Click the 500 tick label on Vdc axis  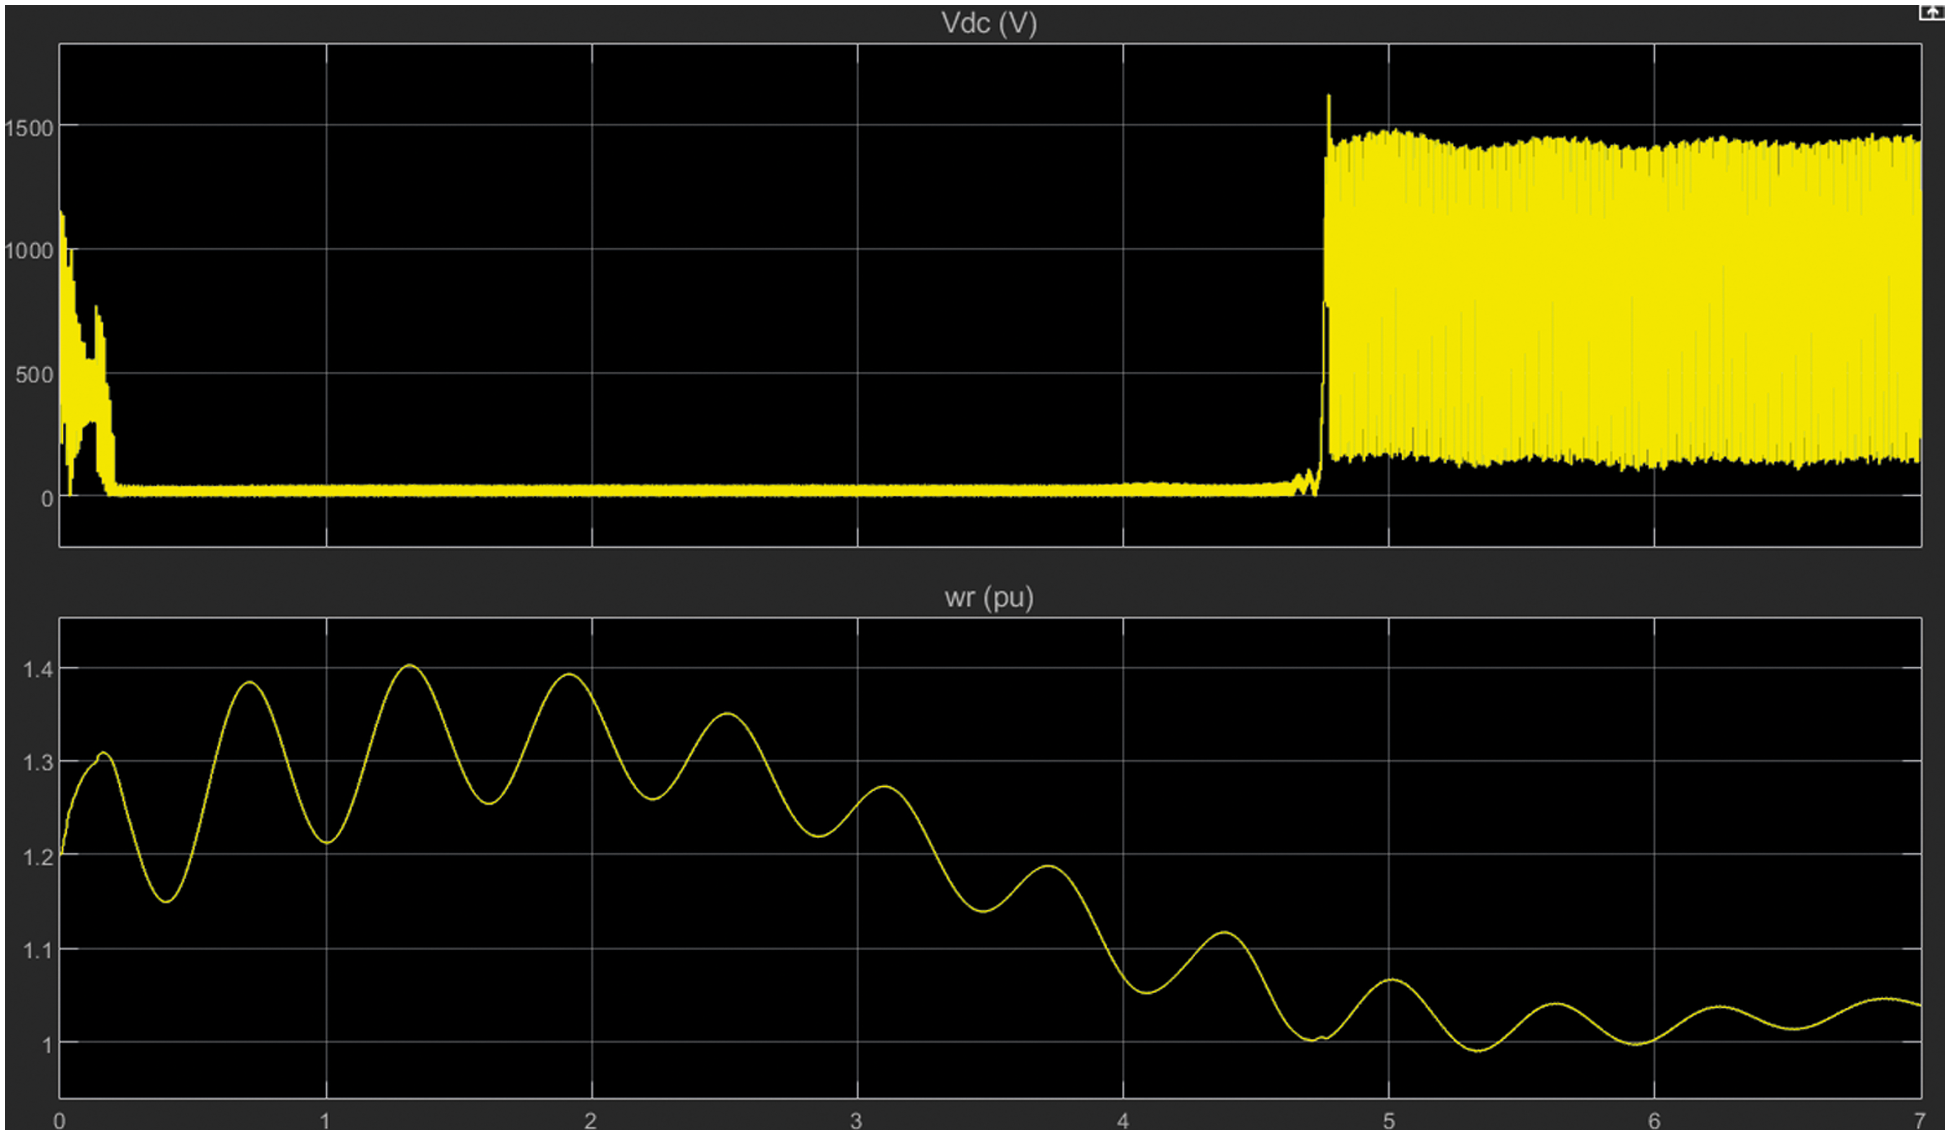34,375
